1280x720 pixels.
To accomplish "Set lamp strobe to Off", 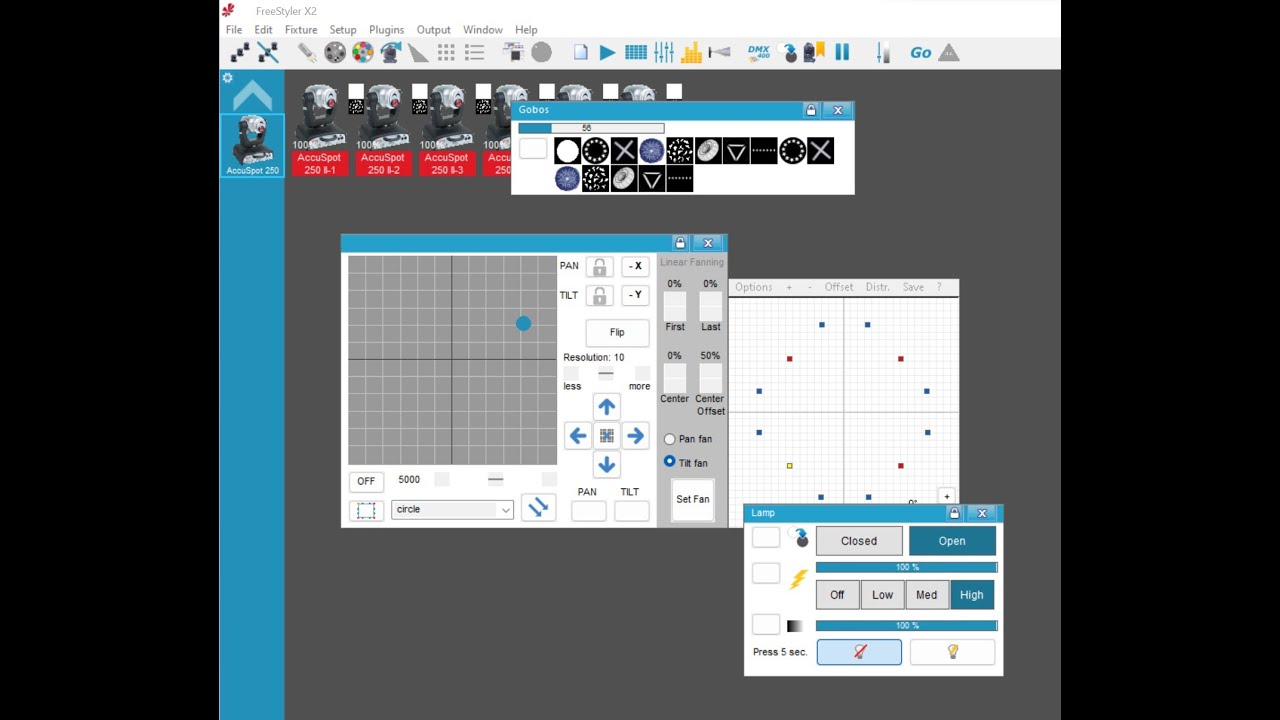I will 837,595.
